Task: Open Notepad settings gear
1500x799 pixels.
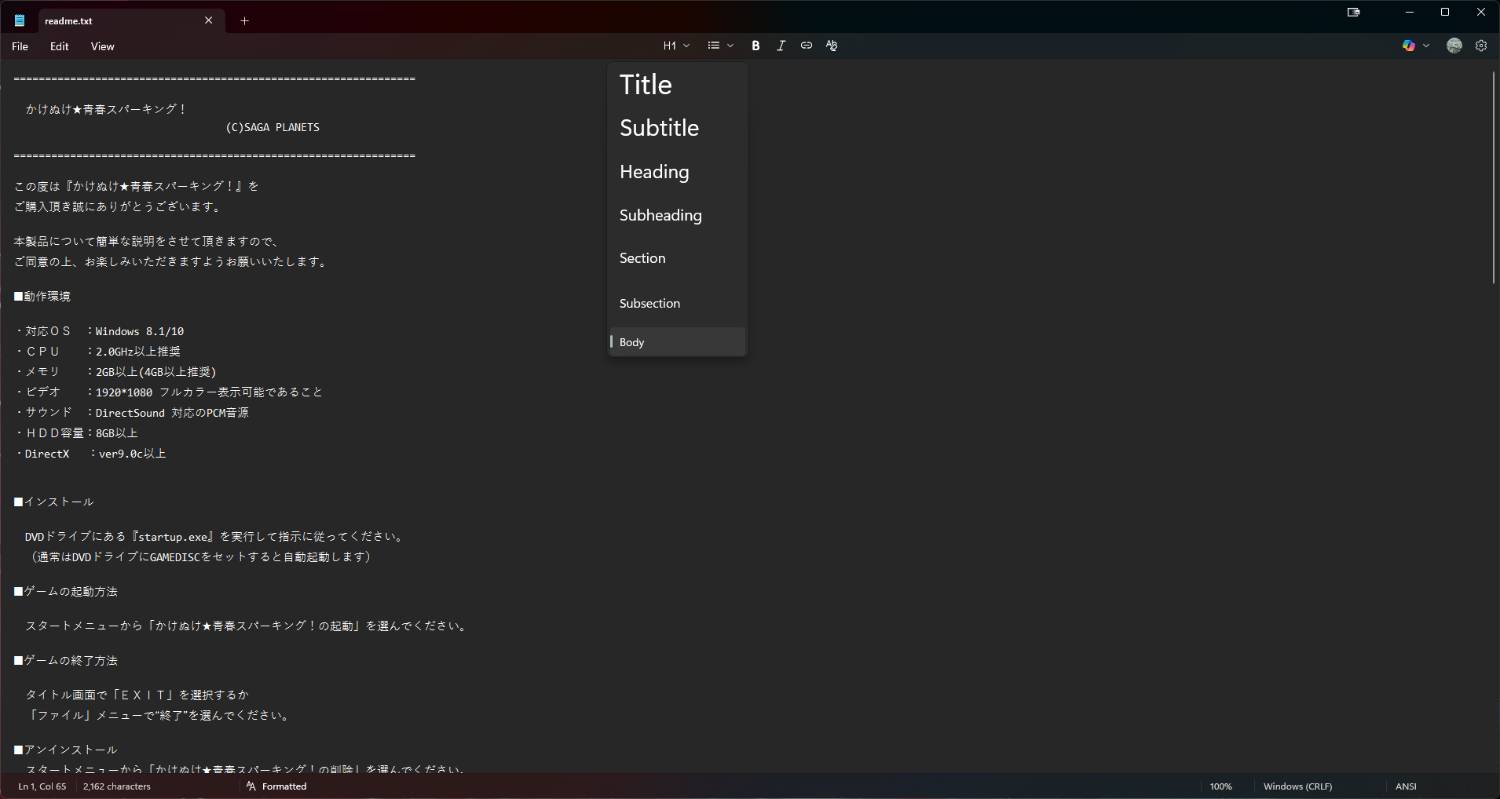Action: tap(1481, 46)
